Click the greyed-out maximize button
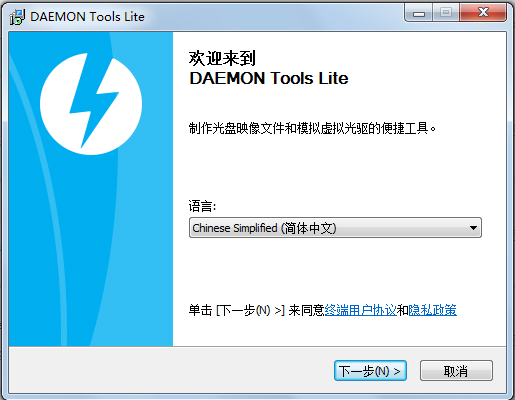 coord(446,13)
